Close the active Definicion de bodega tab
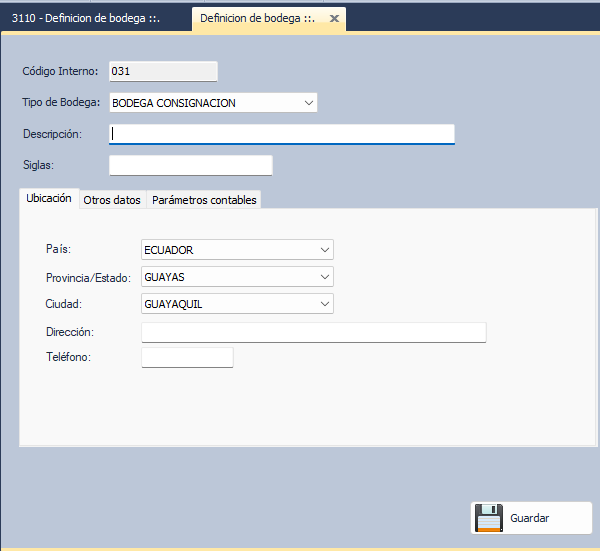Viewport: 600px width, 551px height. 334,19
